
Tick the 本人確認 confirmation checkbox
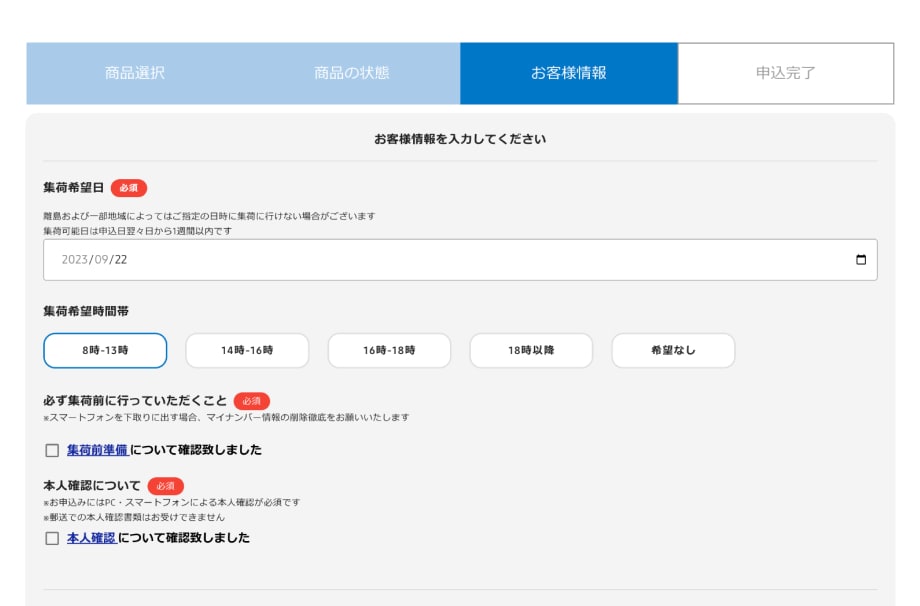point(52,539)
